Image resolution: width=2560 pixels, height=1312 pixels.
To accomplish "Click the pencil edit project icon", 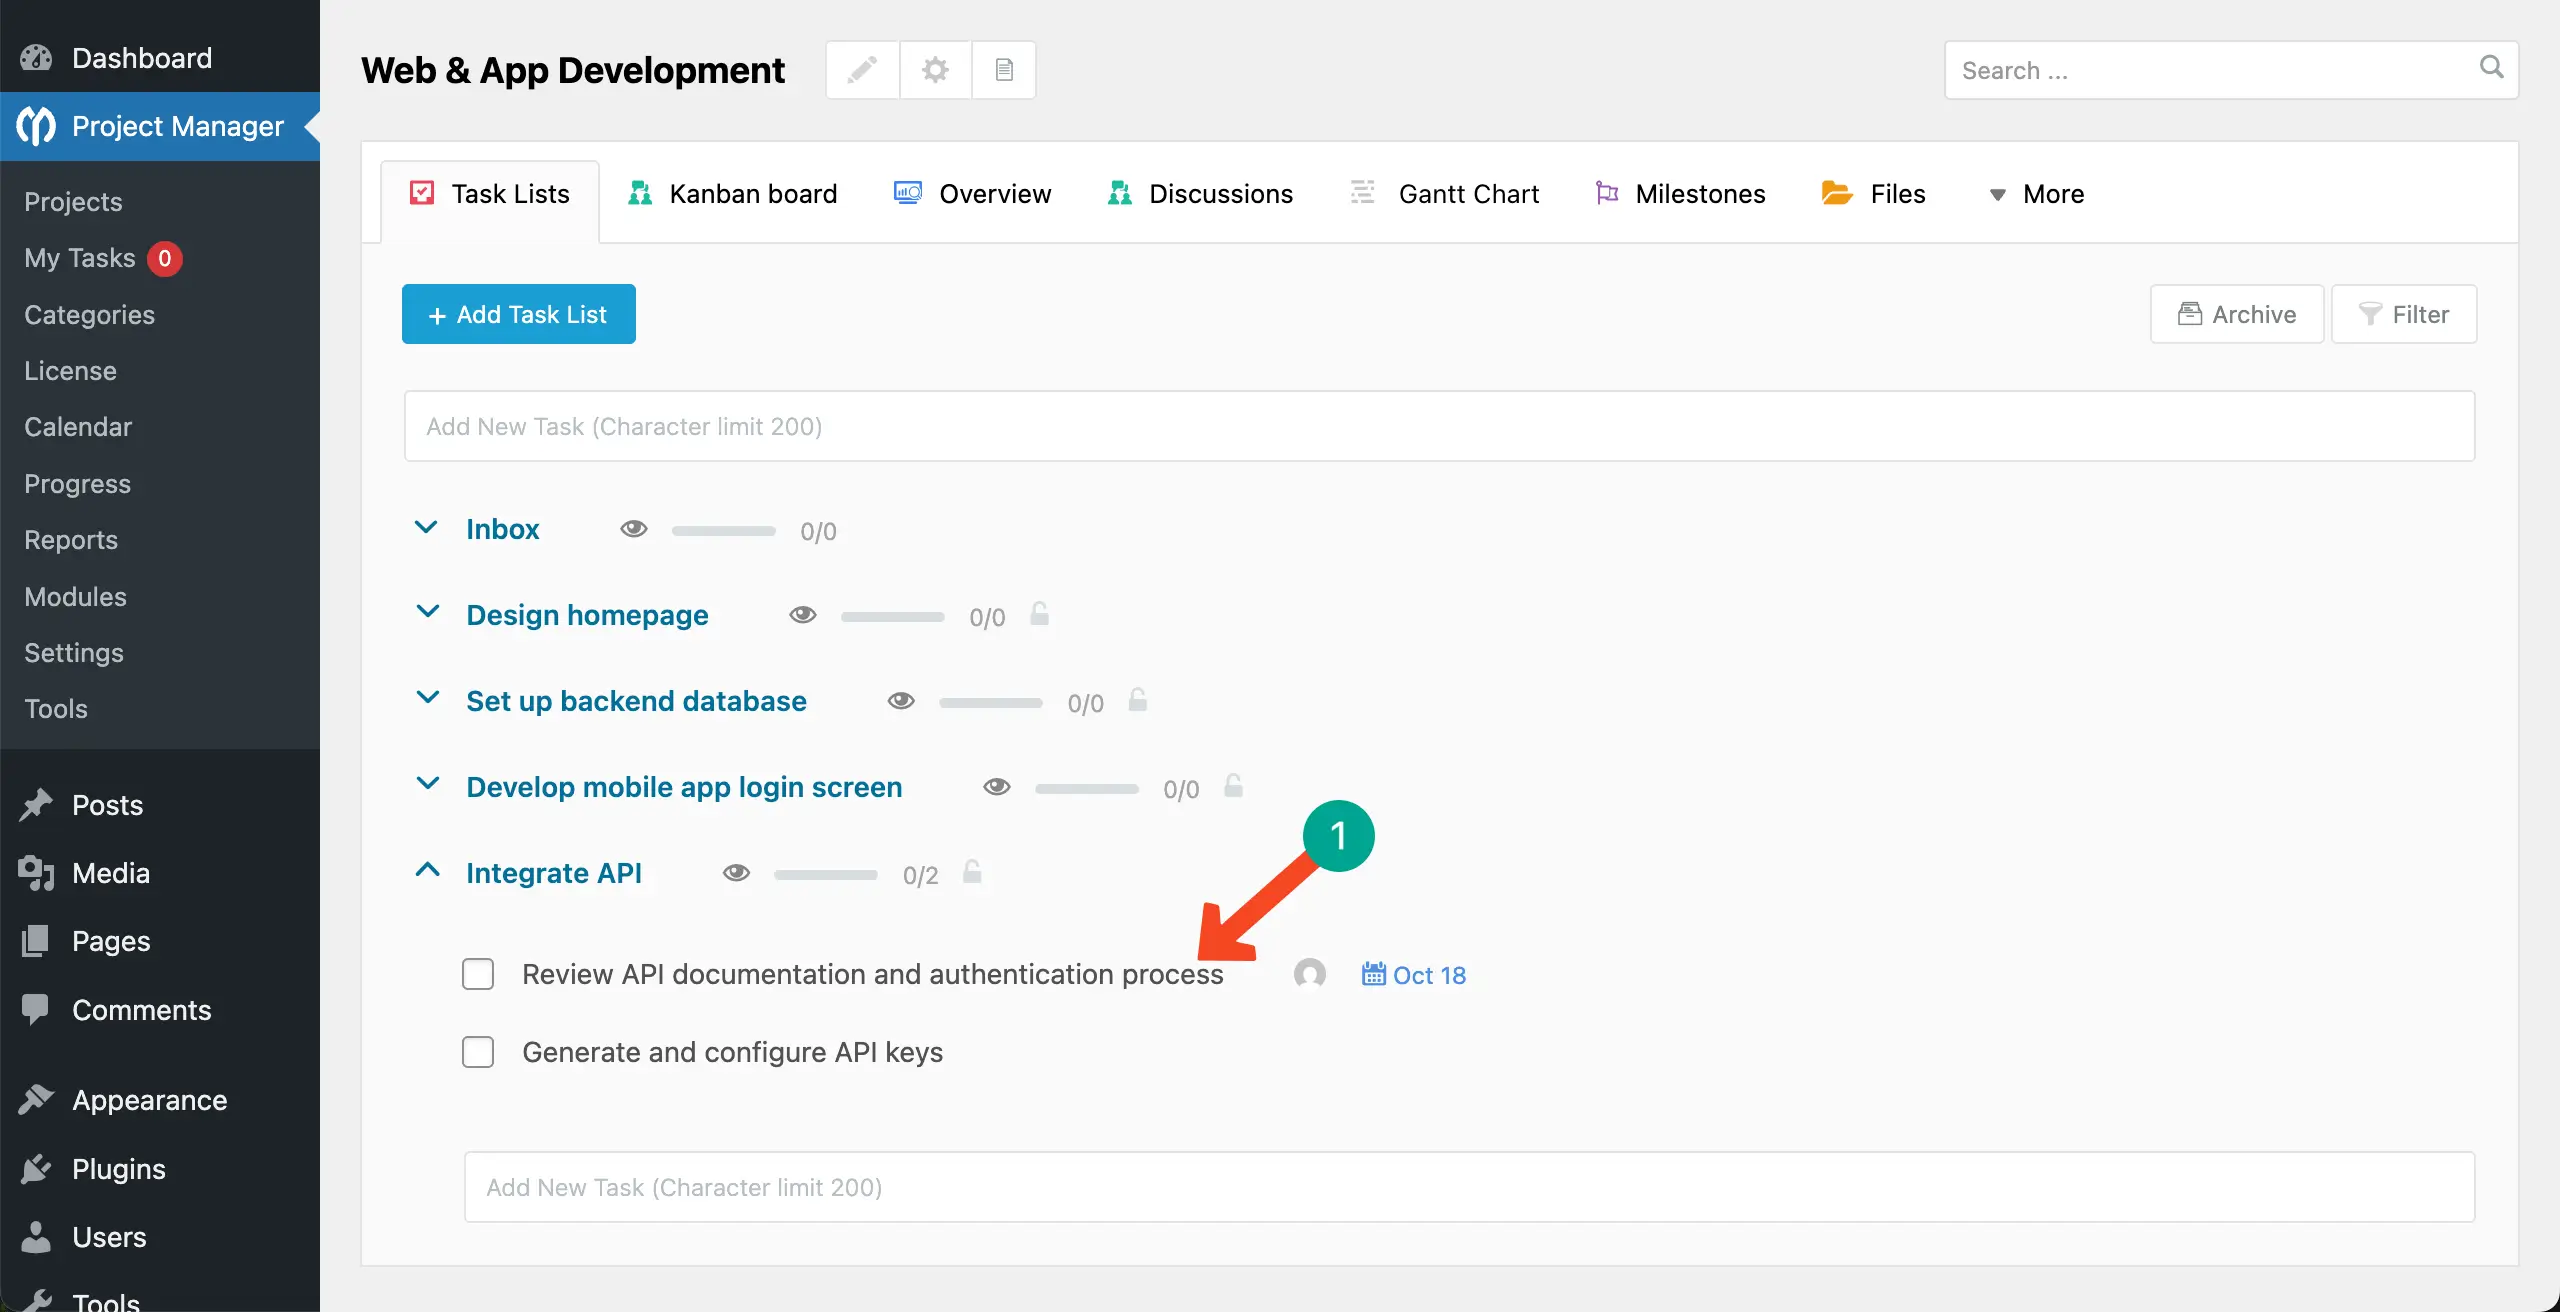I will click(x=862, y=70).
